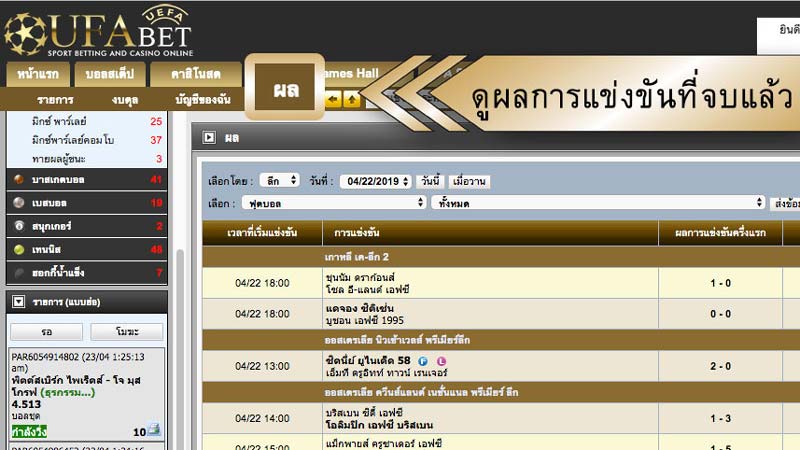Image resolution: width=800 pixels, height=450 pixels.
Task: Click the กำลังวิ่ง status label
Action: click(29, 432)
